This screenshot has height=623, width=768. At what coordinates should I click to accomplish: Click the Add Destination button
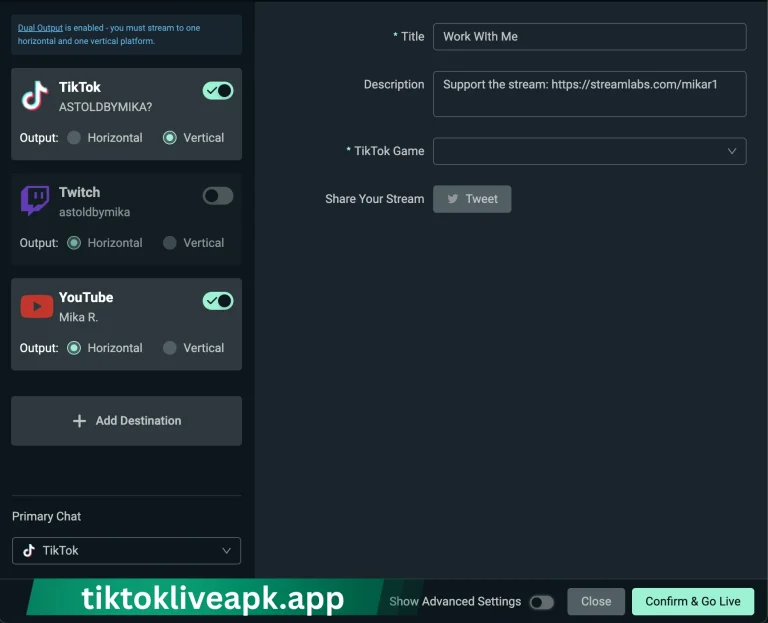126,421
